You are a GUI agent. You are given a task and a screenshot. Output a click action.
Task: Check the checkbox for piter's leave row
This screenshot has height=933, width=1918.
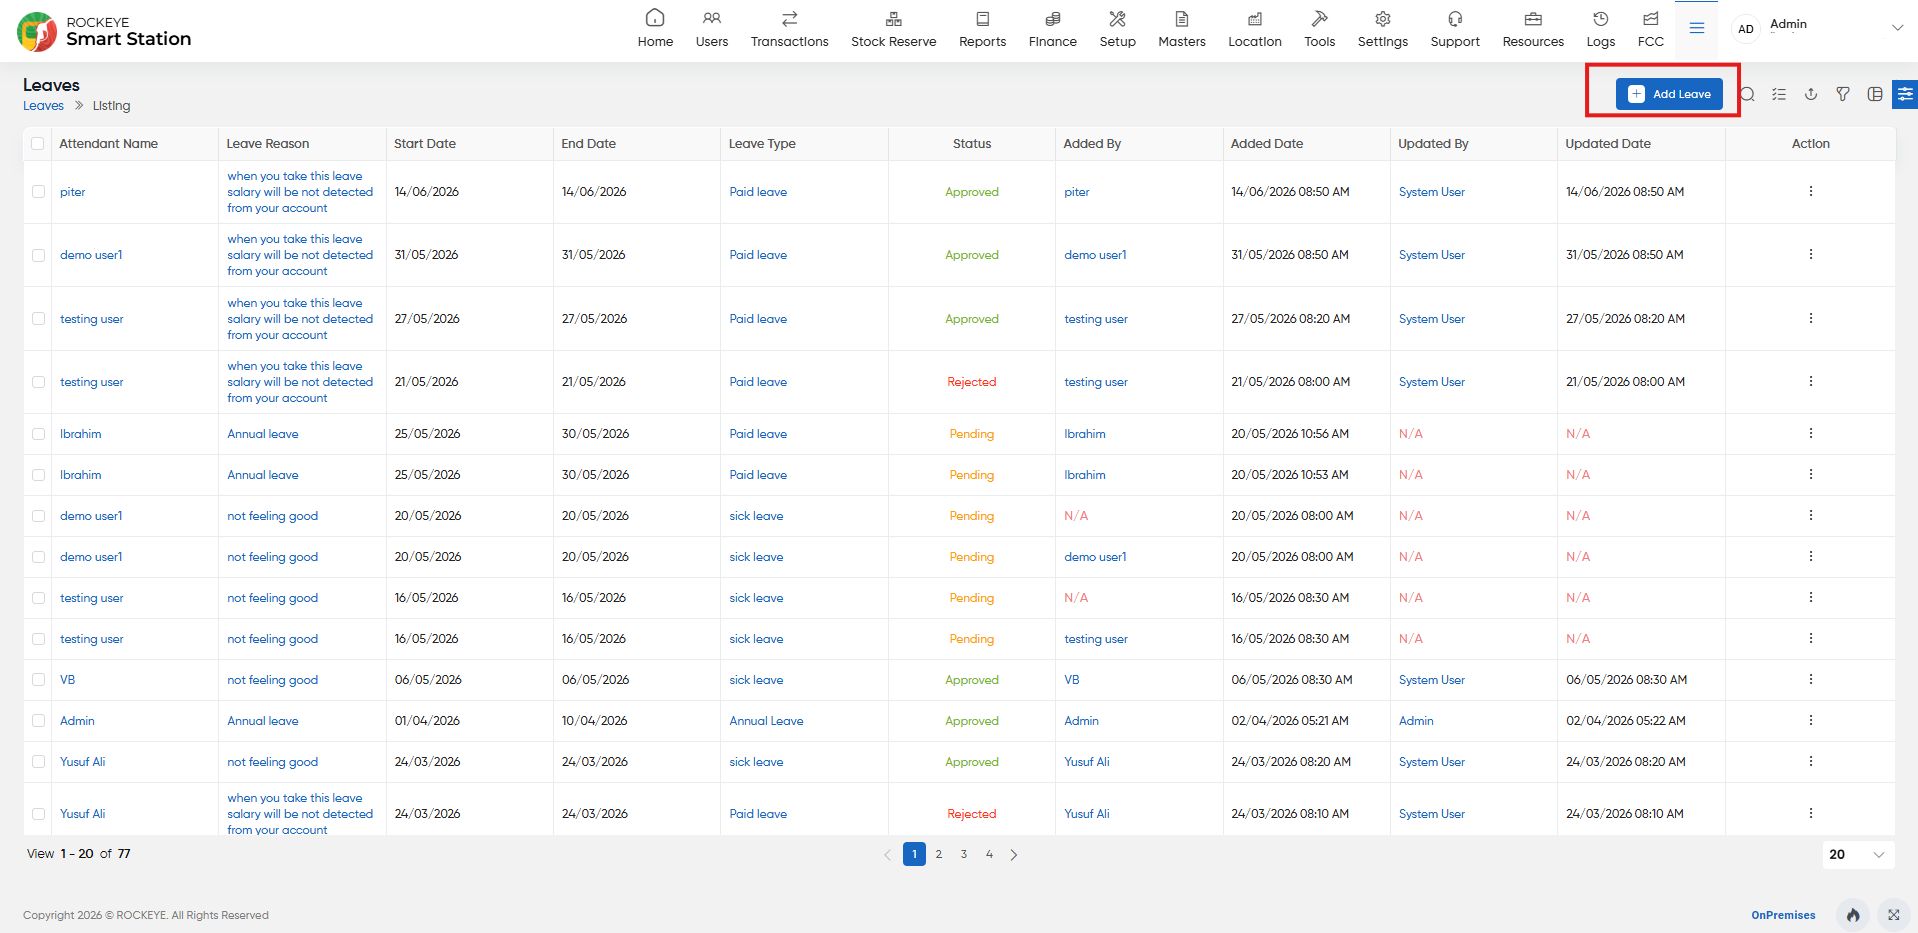(x=38, y=191)
